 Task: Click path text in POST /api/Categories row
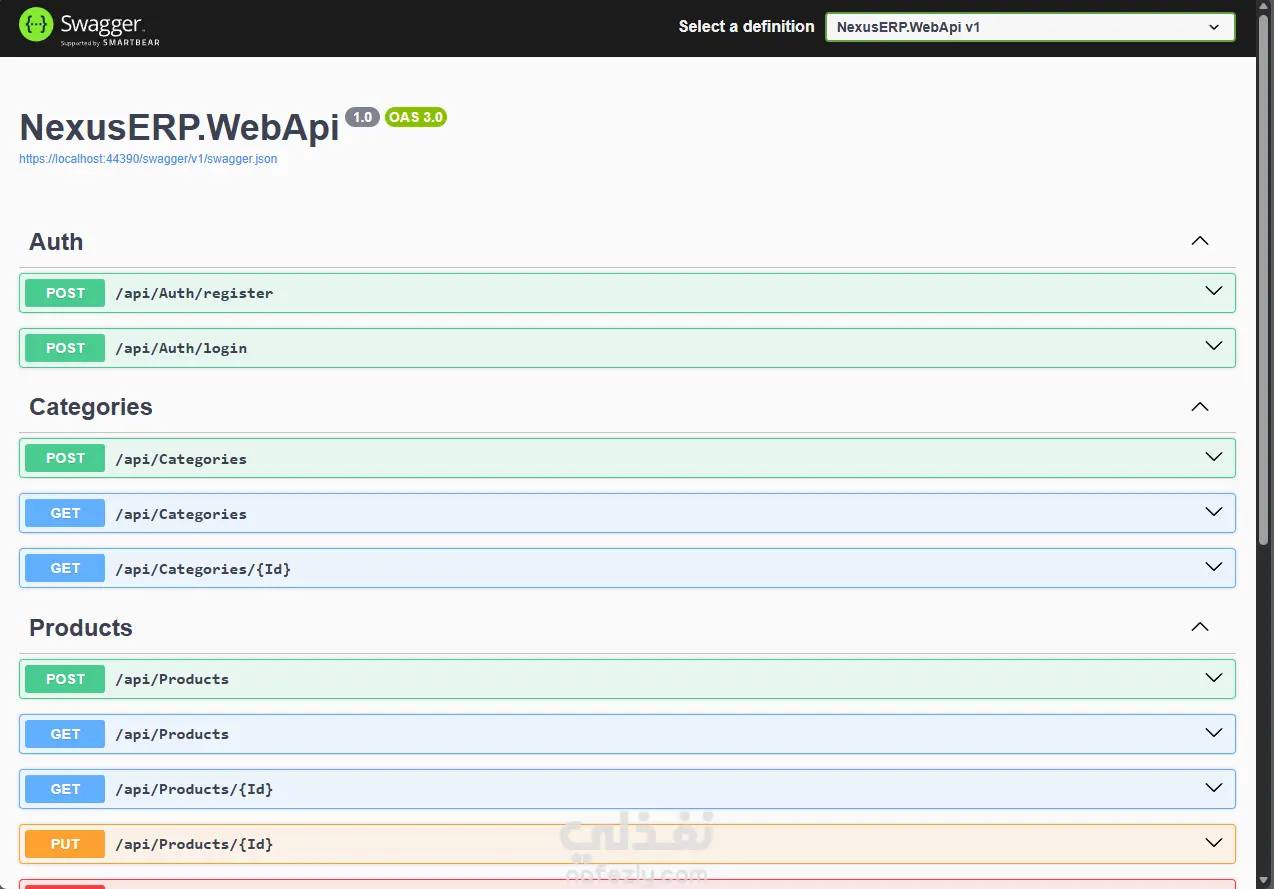(181, 459)
